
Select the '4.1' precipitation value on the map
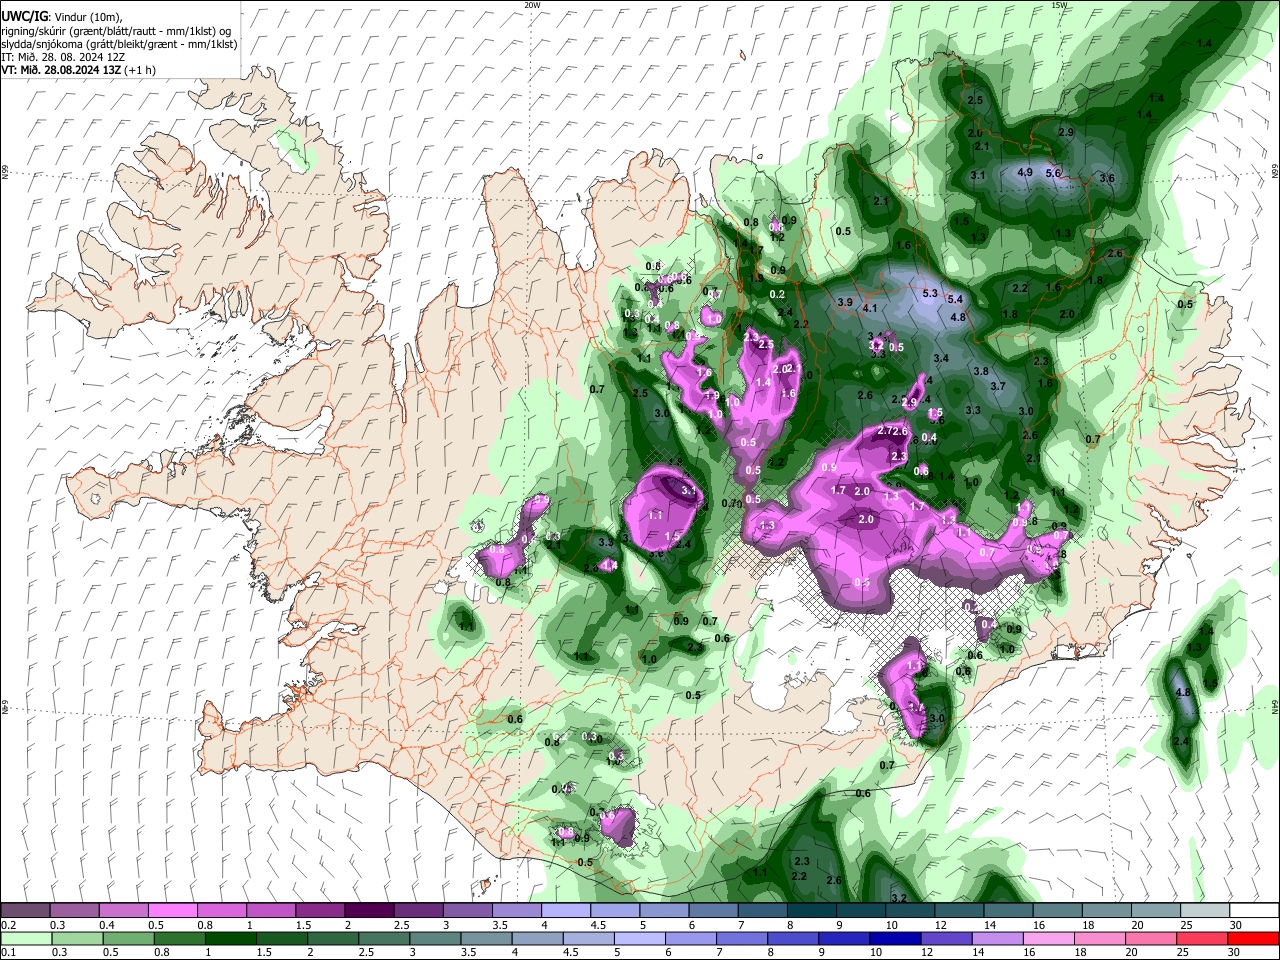tap(870, 308)
